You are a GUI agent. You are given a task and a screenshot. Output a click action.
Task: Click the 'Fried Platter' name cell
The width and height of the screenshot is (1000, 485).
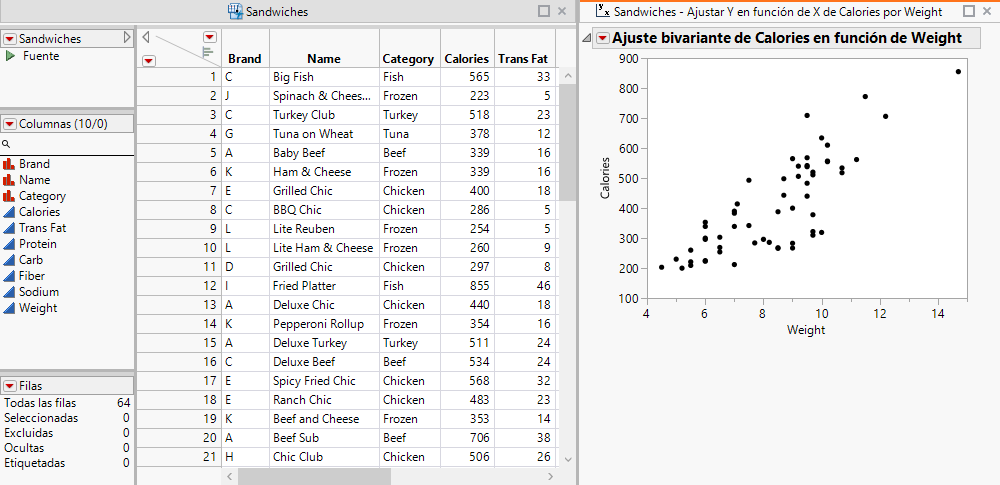(x=324, y=286)
